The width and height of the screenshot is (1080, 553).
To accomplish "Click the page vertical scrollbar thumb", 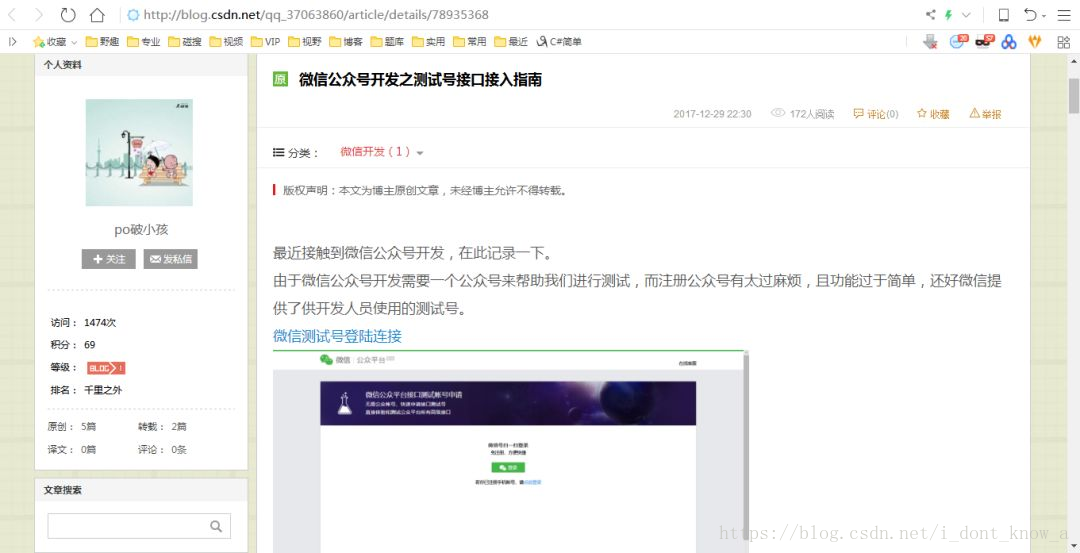I will 1074,96.
